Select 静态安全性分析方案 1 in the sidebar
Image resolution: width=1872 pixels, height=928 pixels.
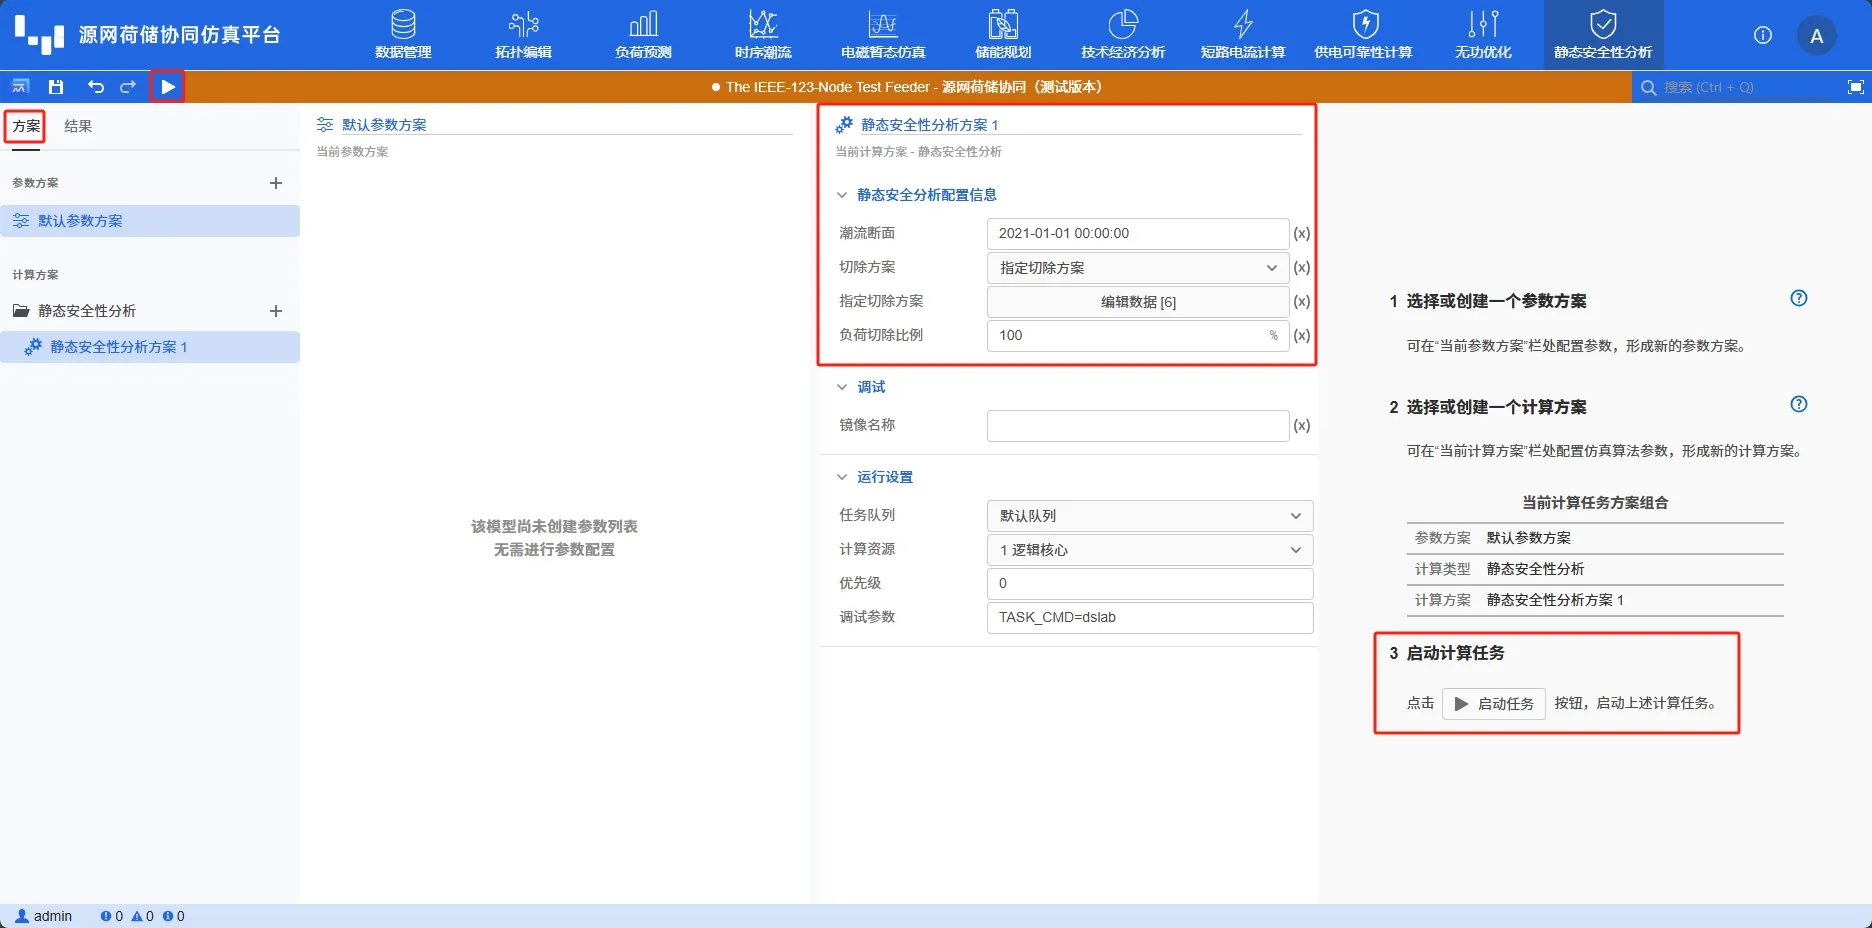pyautogui.click(x=150, y=347)
